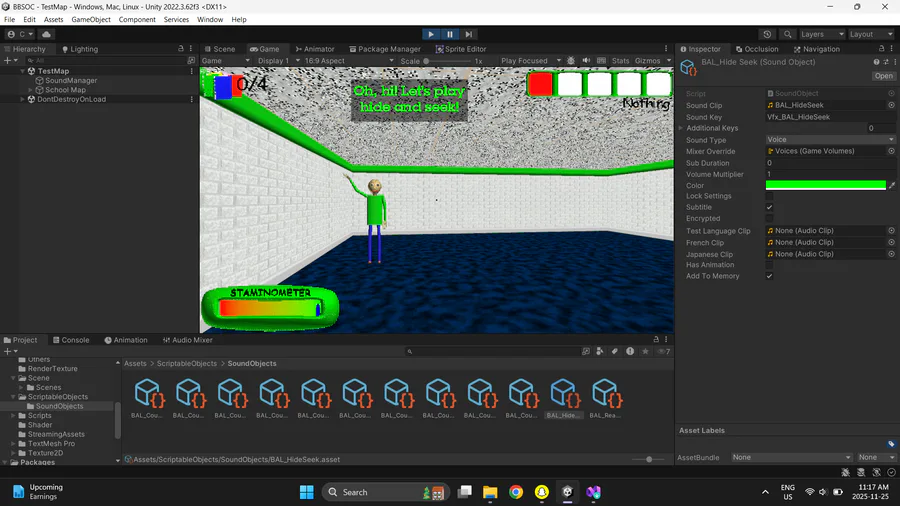Collapse the TestMap scene in Hierarchy
The image size is (900, 506).
tap(22, 71)
